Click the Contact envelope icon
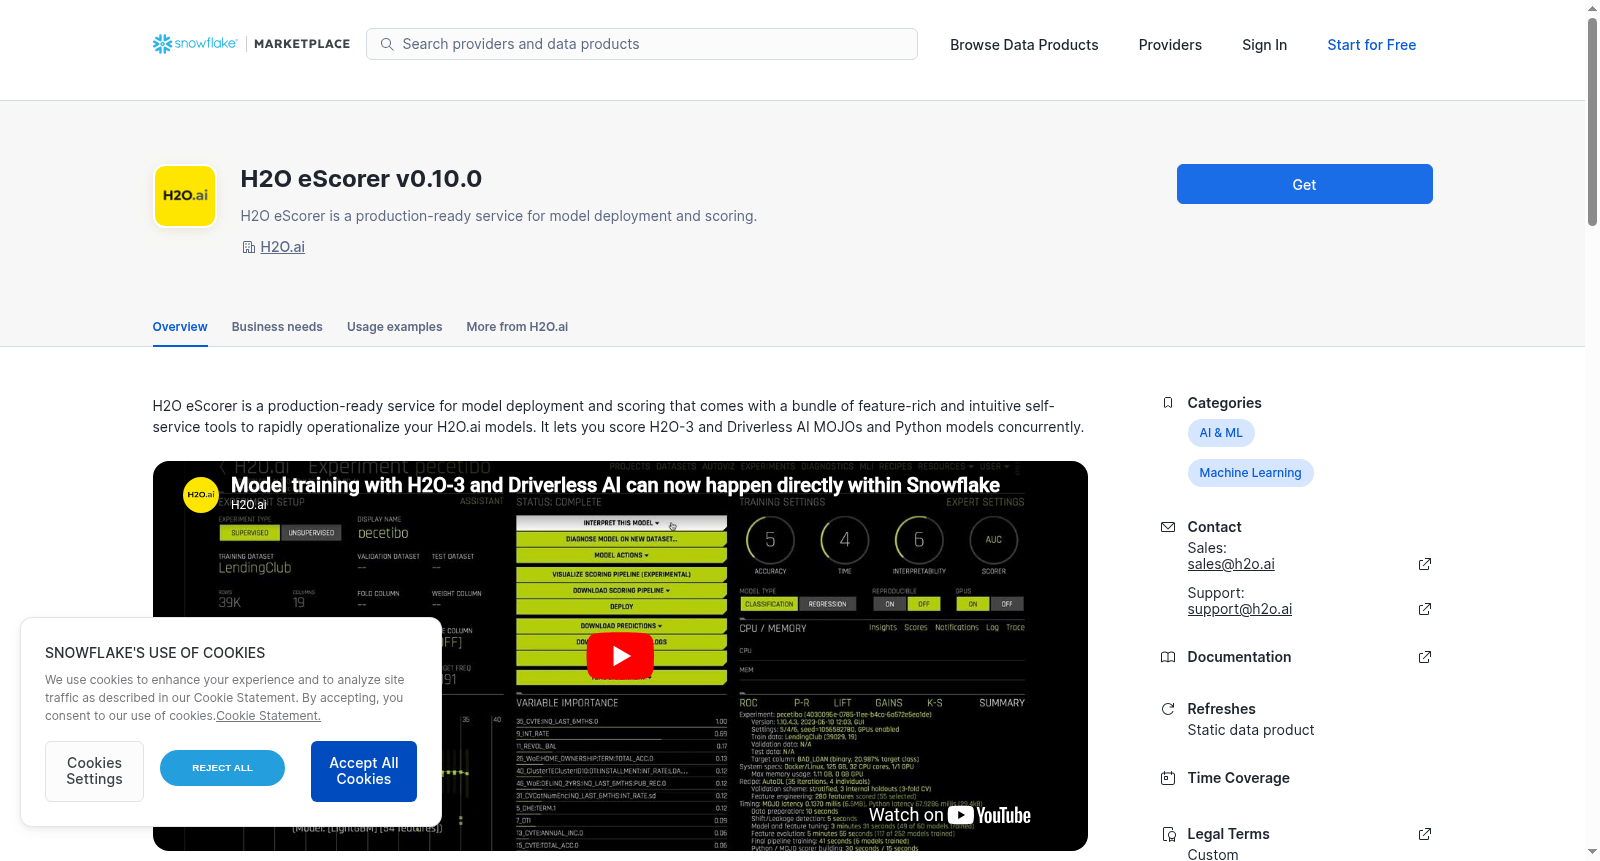 pos(1167,527)
